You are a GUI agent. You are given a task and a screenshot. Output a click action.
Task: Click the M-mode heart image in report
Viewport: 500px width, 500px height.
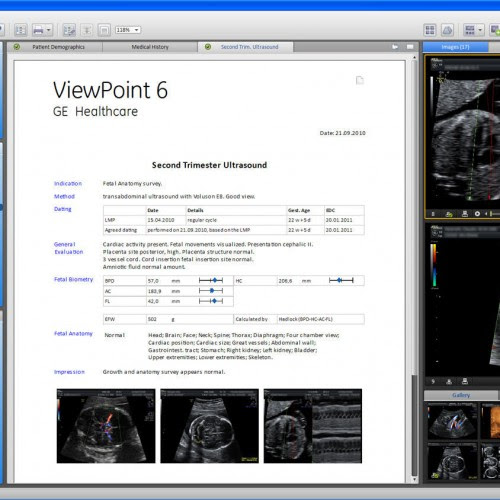[313, 426]
